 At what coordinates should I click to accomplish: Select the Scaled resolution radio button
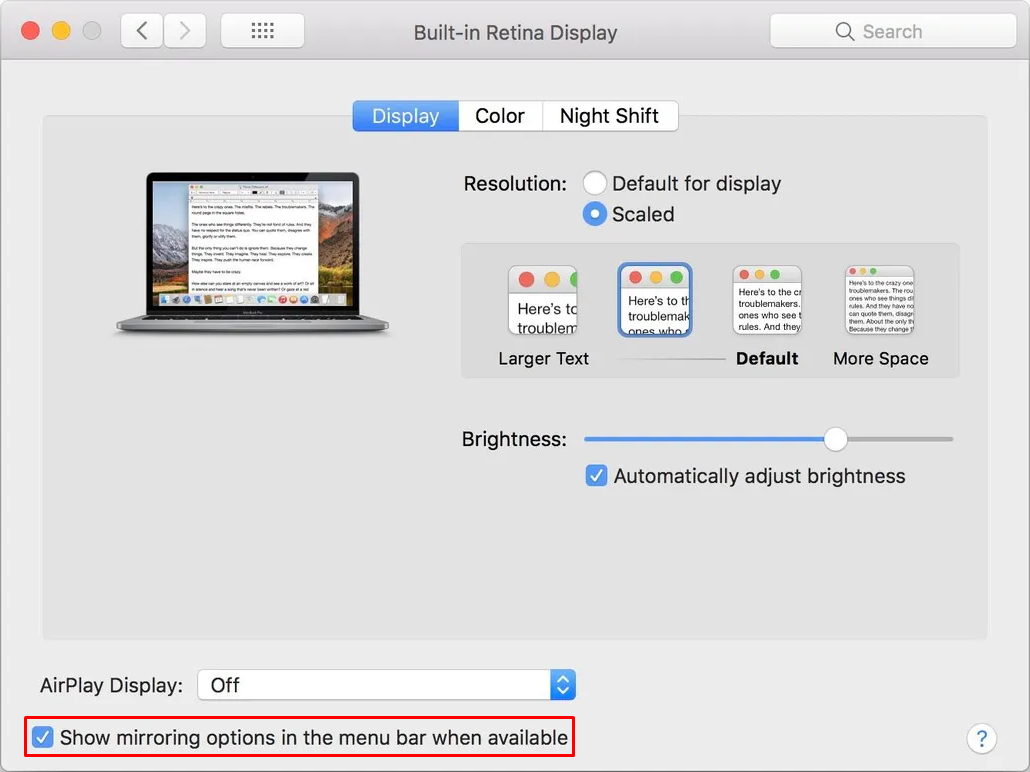point(594,213)
